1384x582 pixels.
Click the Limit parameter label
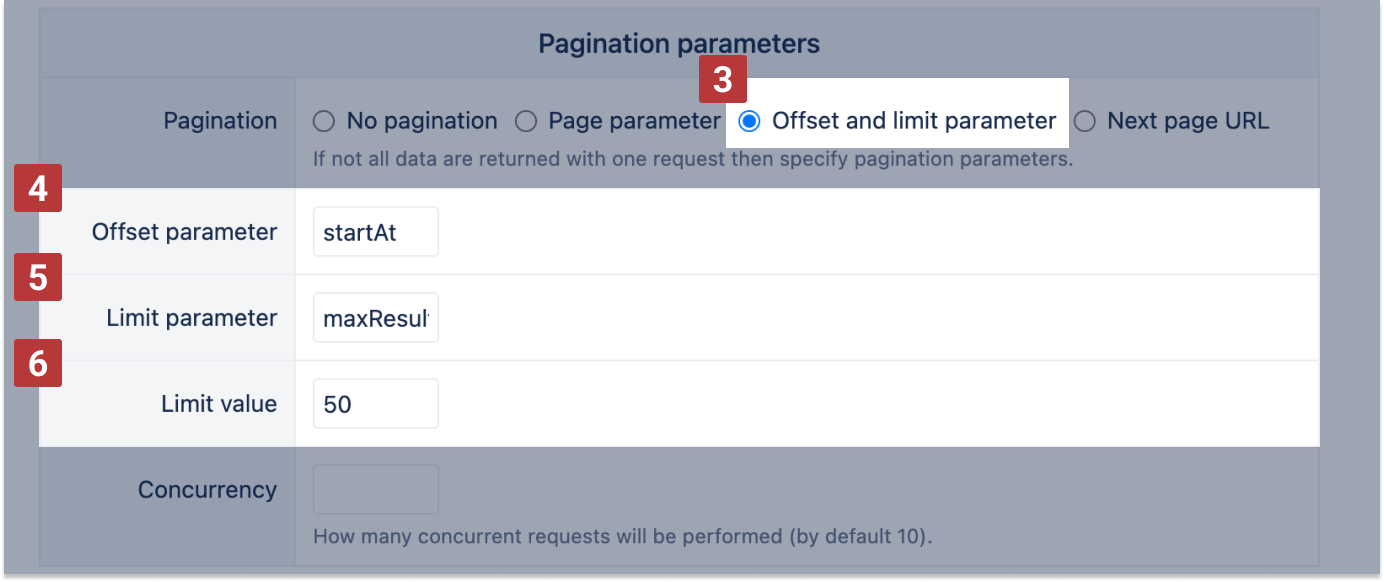click(x=192, y=317)
